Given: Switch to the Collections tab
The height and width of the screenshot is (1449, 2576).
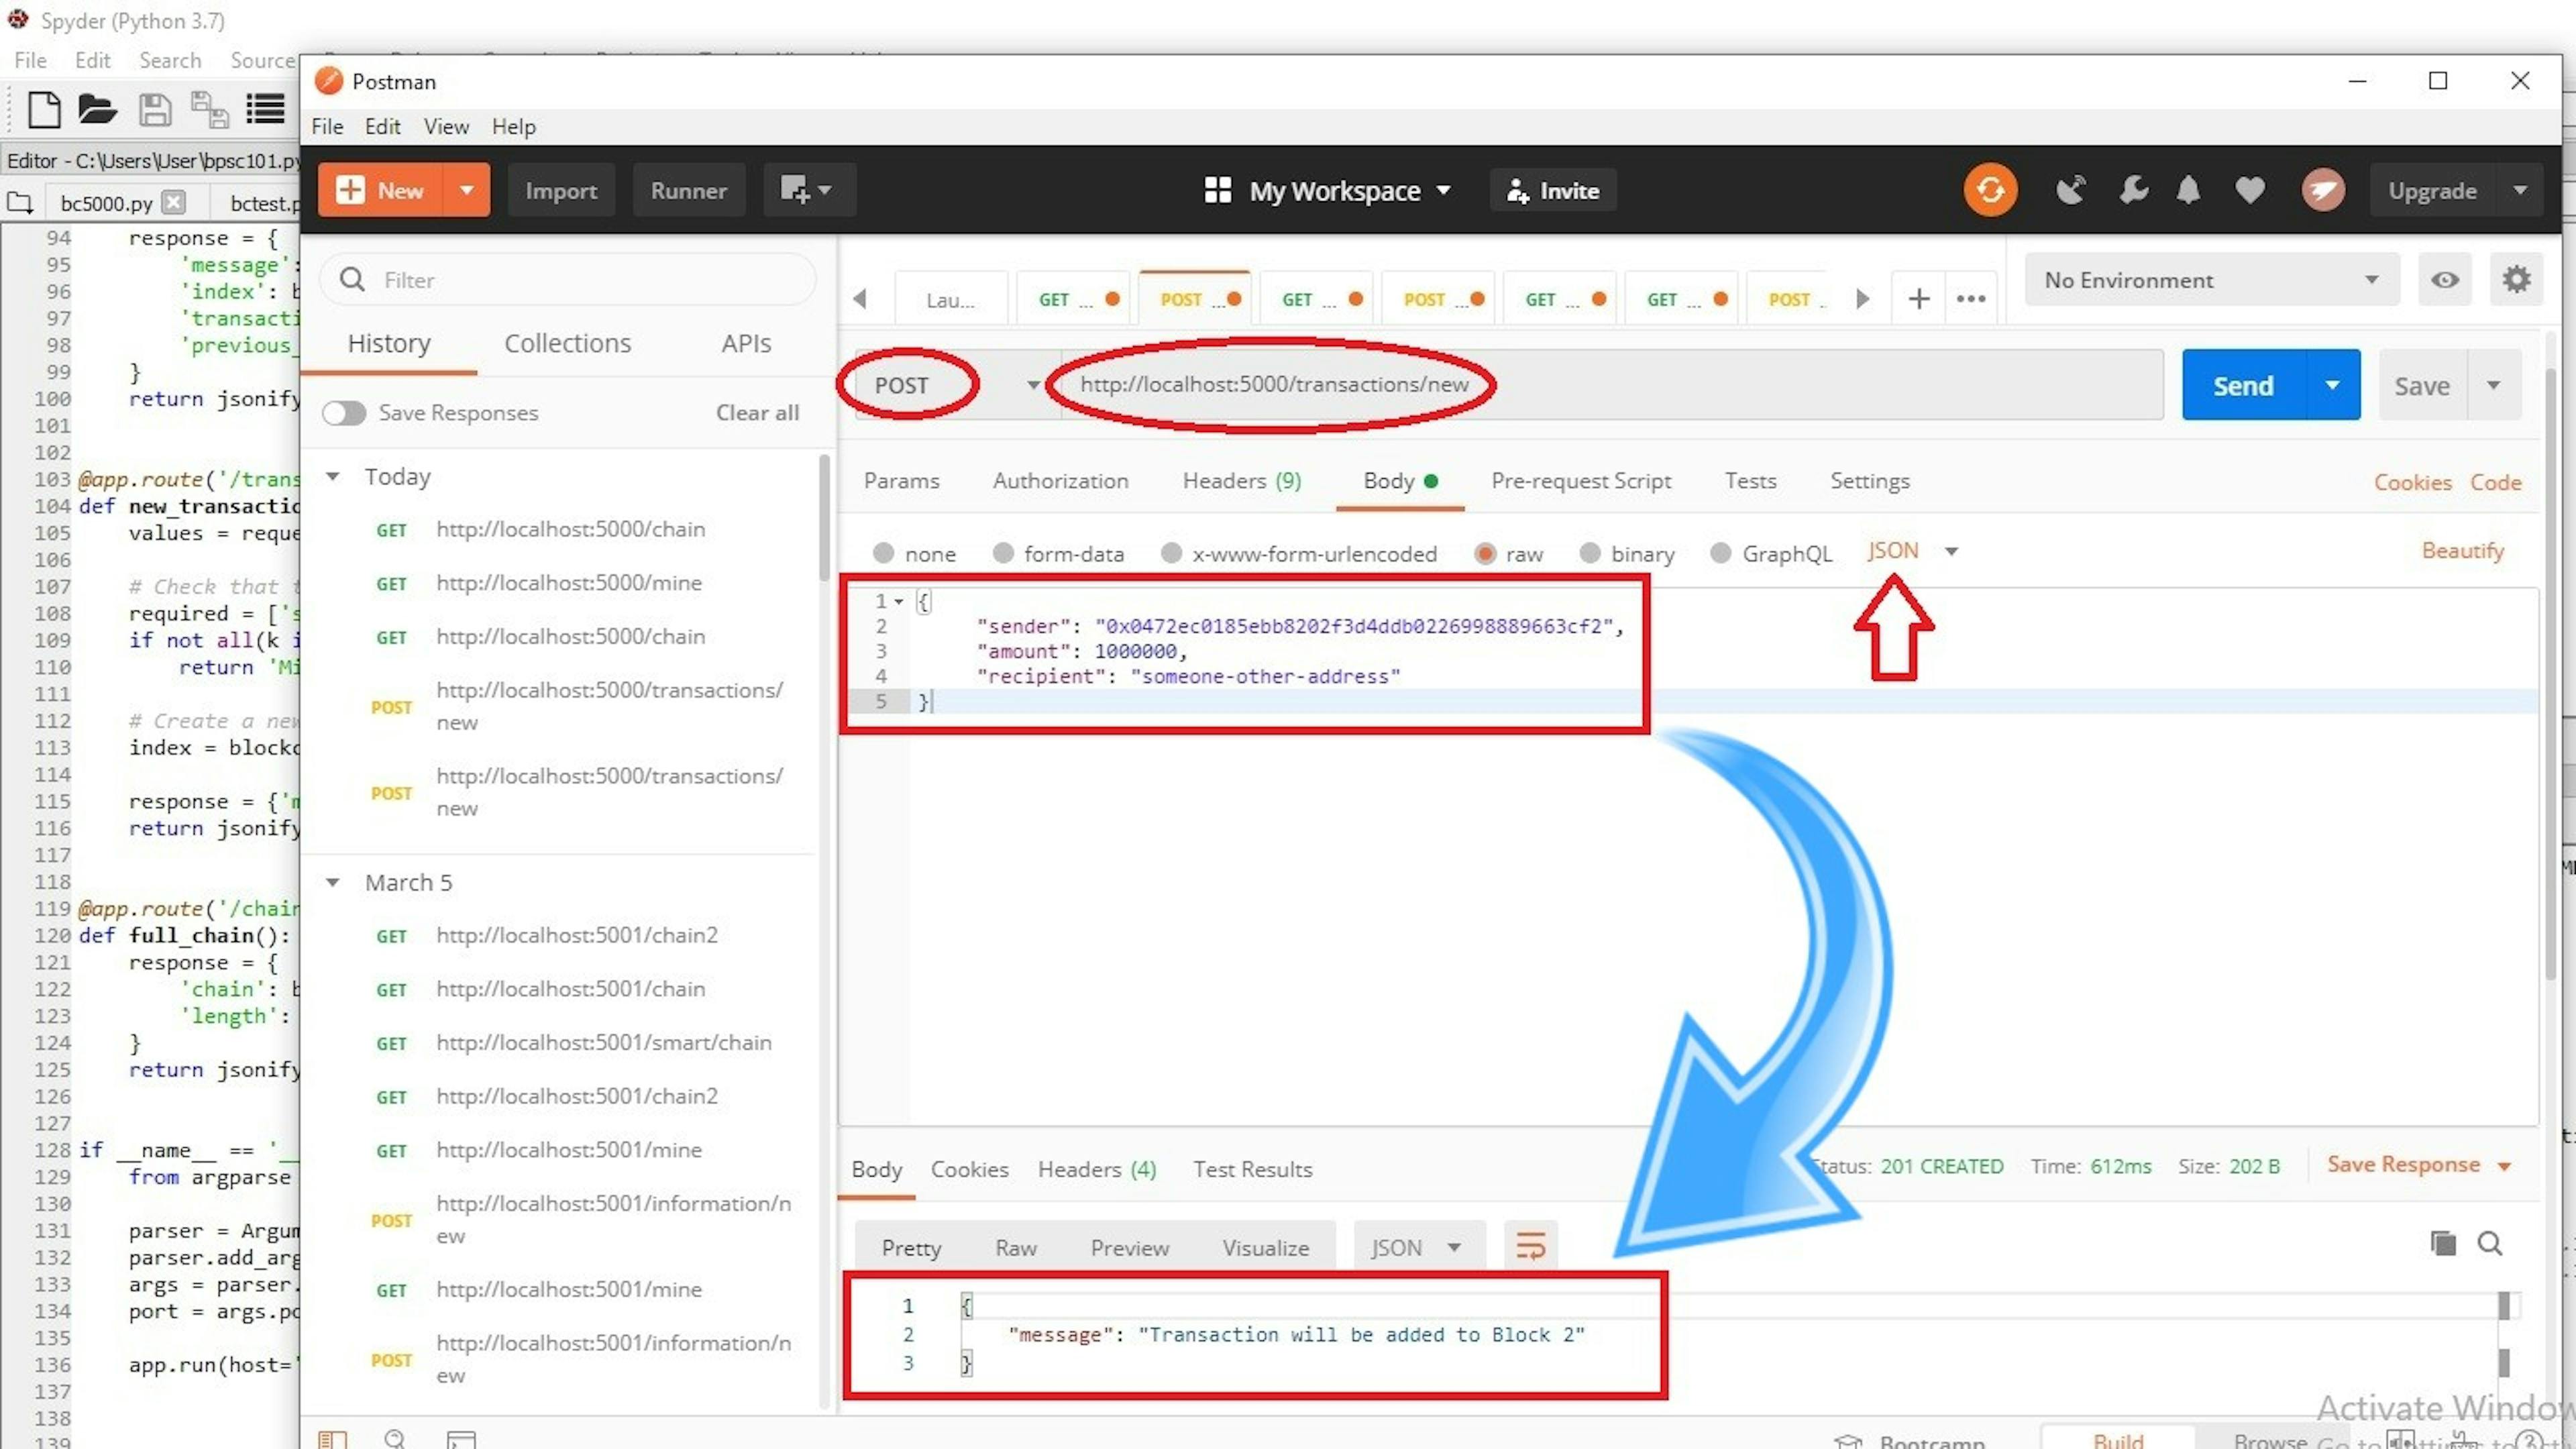Looking at the screenshot, I should tap(568, 343).
